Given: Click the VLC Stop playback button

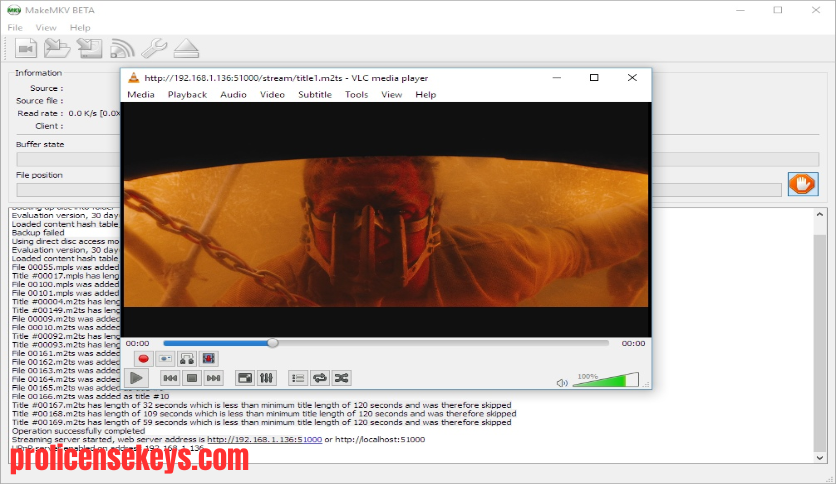Looking at the screenshot, I should tap(192, 378).
